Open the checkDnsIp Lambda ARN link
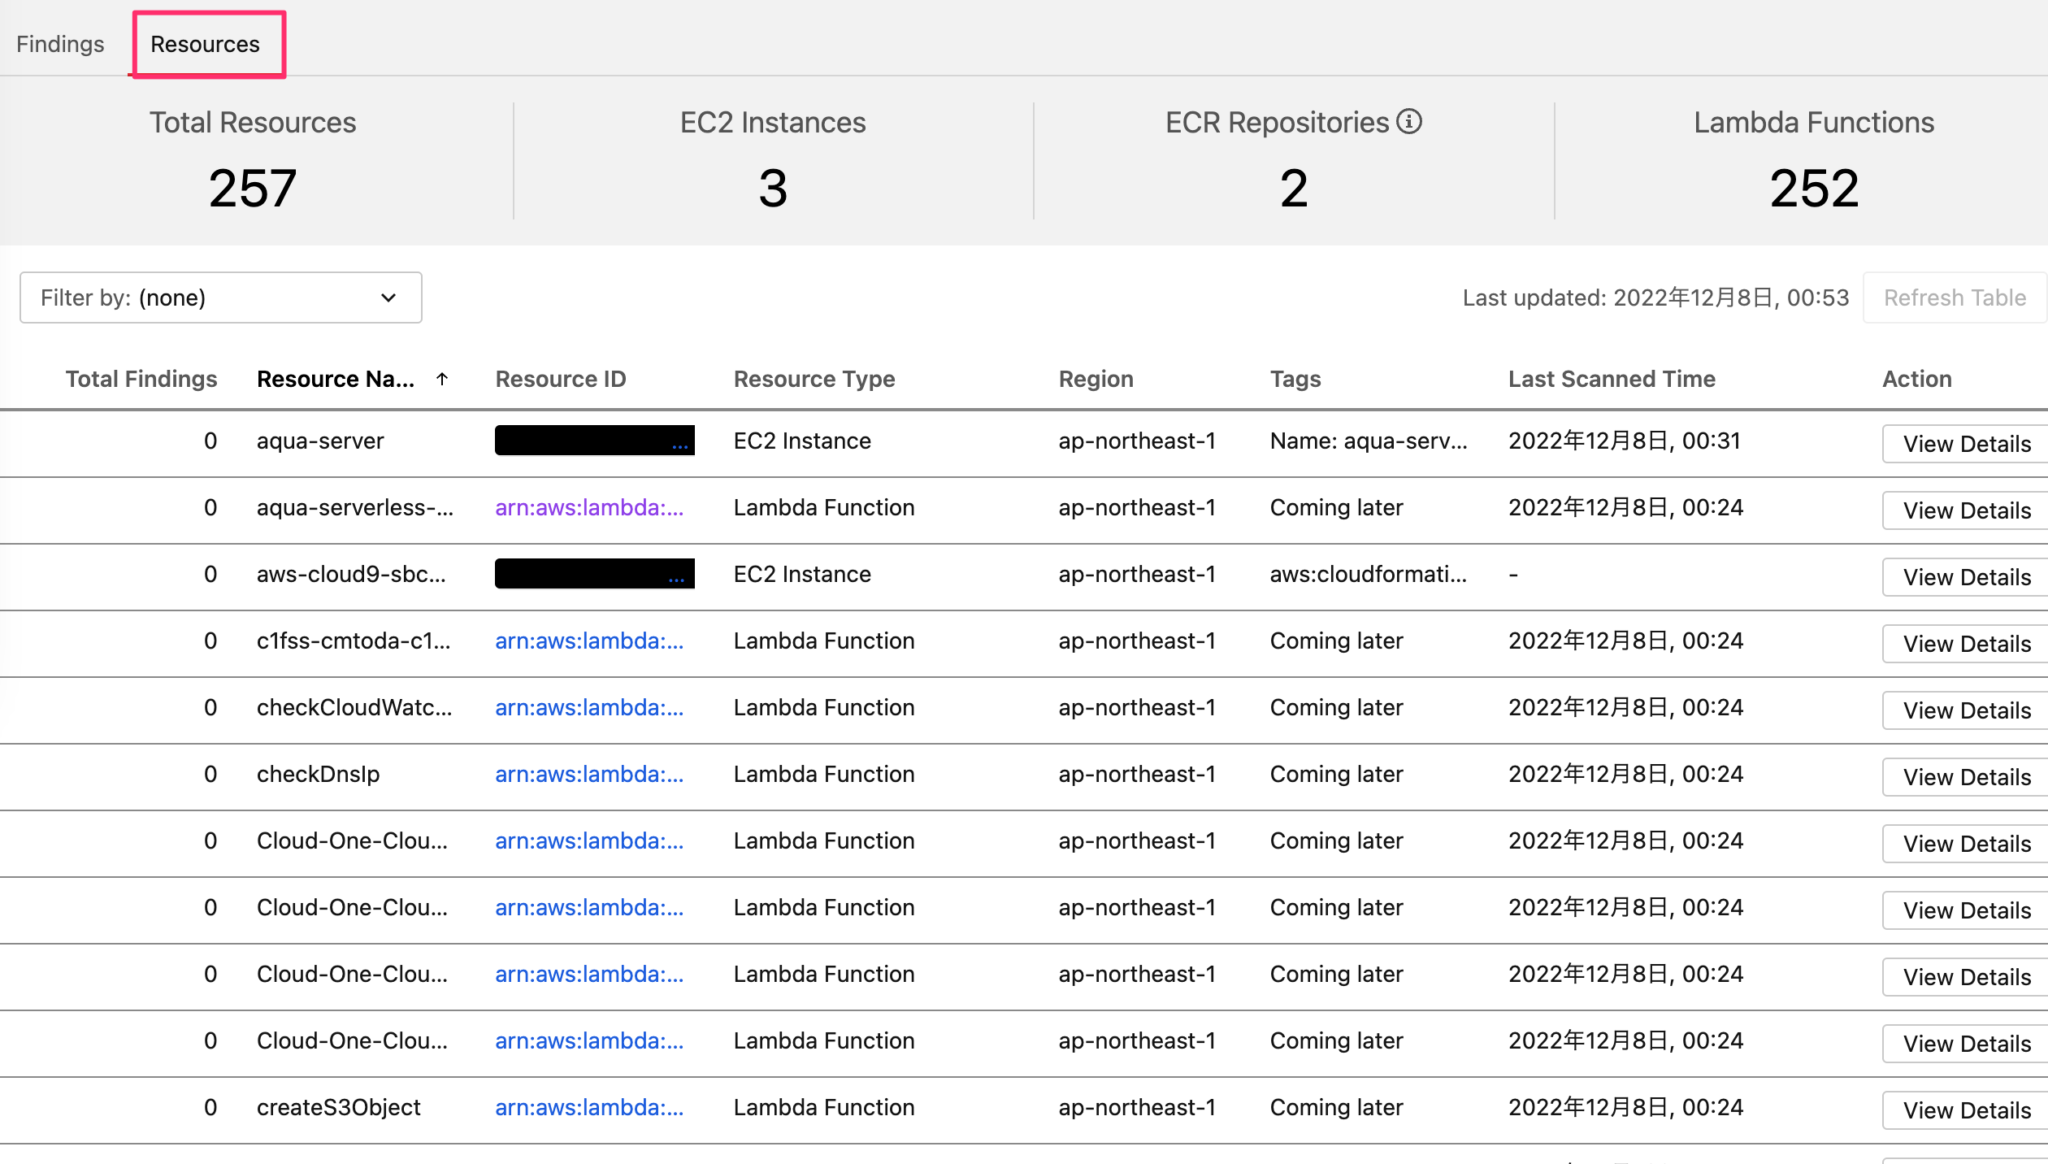The image size is (2048, 1164). click(589, 774)
